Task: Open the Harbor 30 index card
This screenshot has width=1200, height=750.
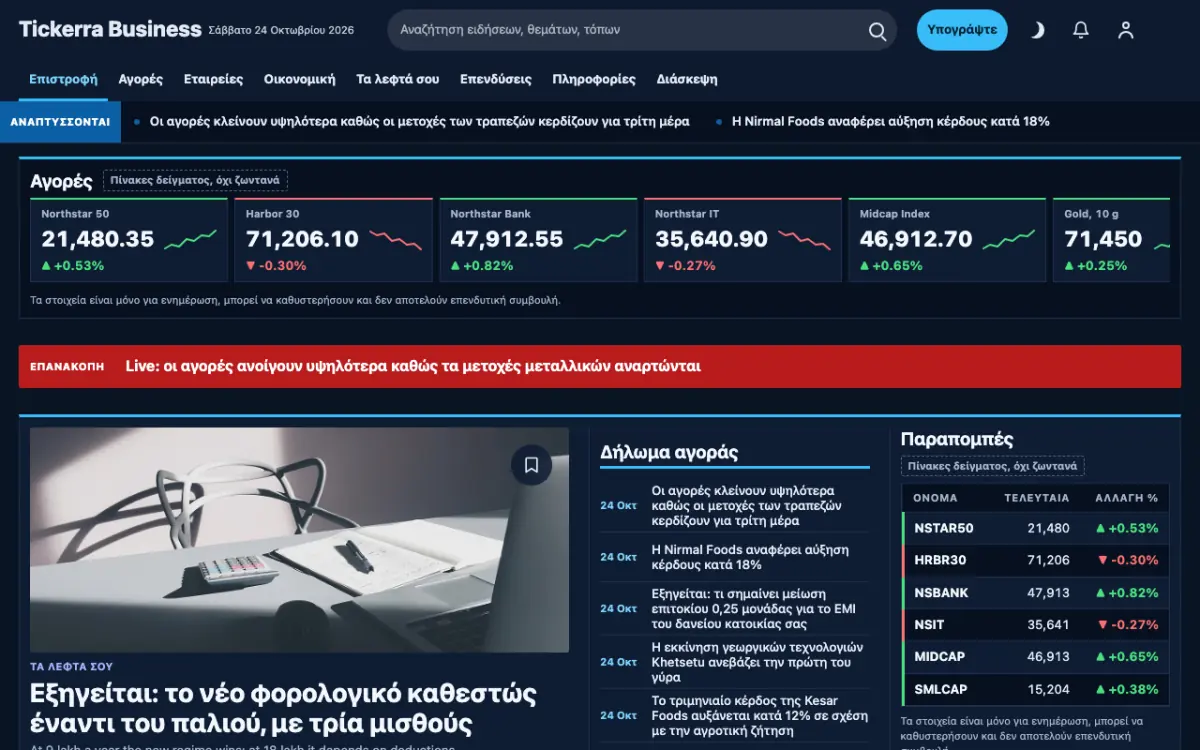Action: (x=333, y=240)
